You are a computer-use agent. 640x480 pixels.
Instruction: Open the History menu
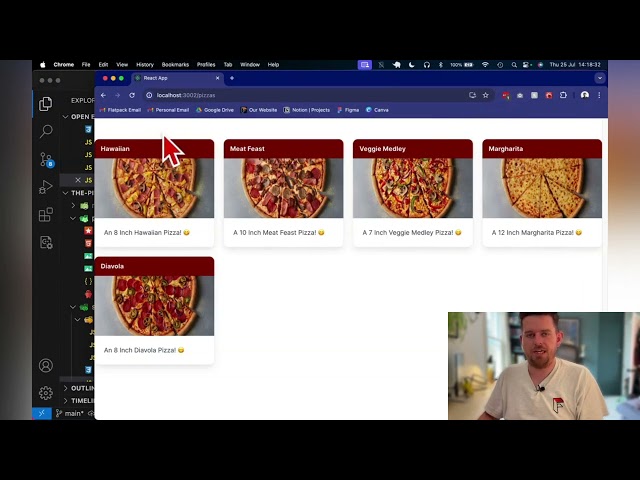point(145,64)
